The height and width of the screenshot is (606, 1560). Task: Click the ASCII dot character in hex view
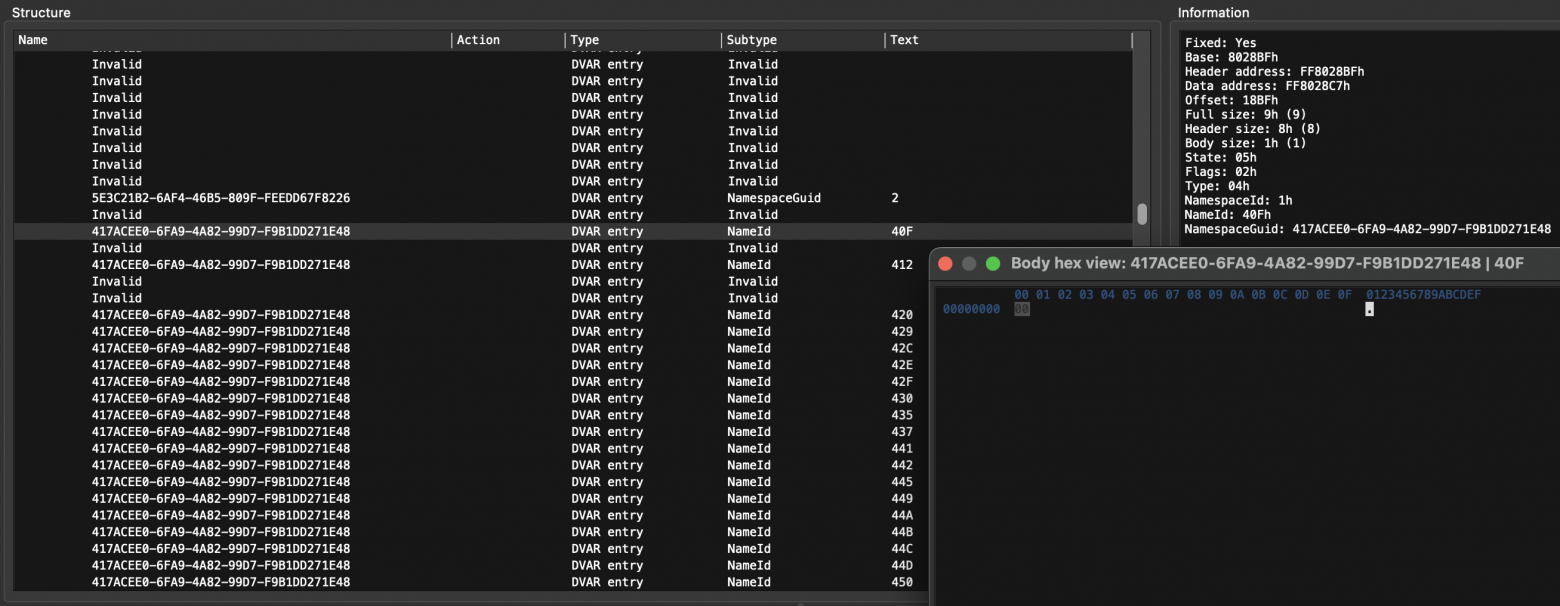[x=1369, y=310]
